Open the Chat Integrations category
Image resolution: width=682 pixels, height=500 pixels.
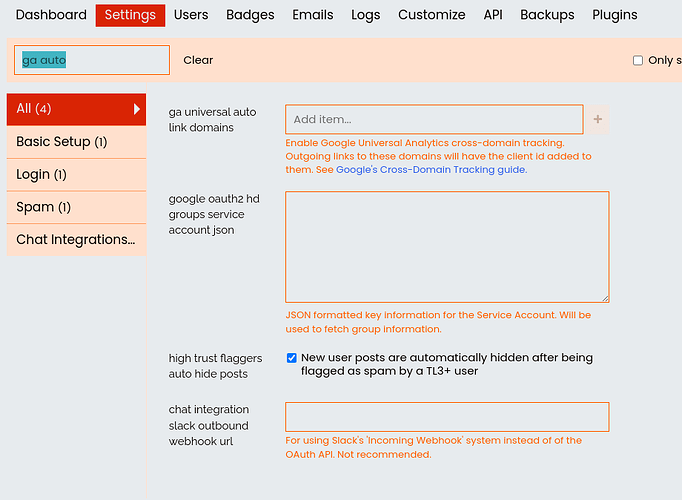click(76, 240)
